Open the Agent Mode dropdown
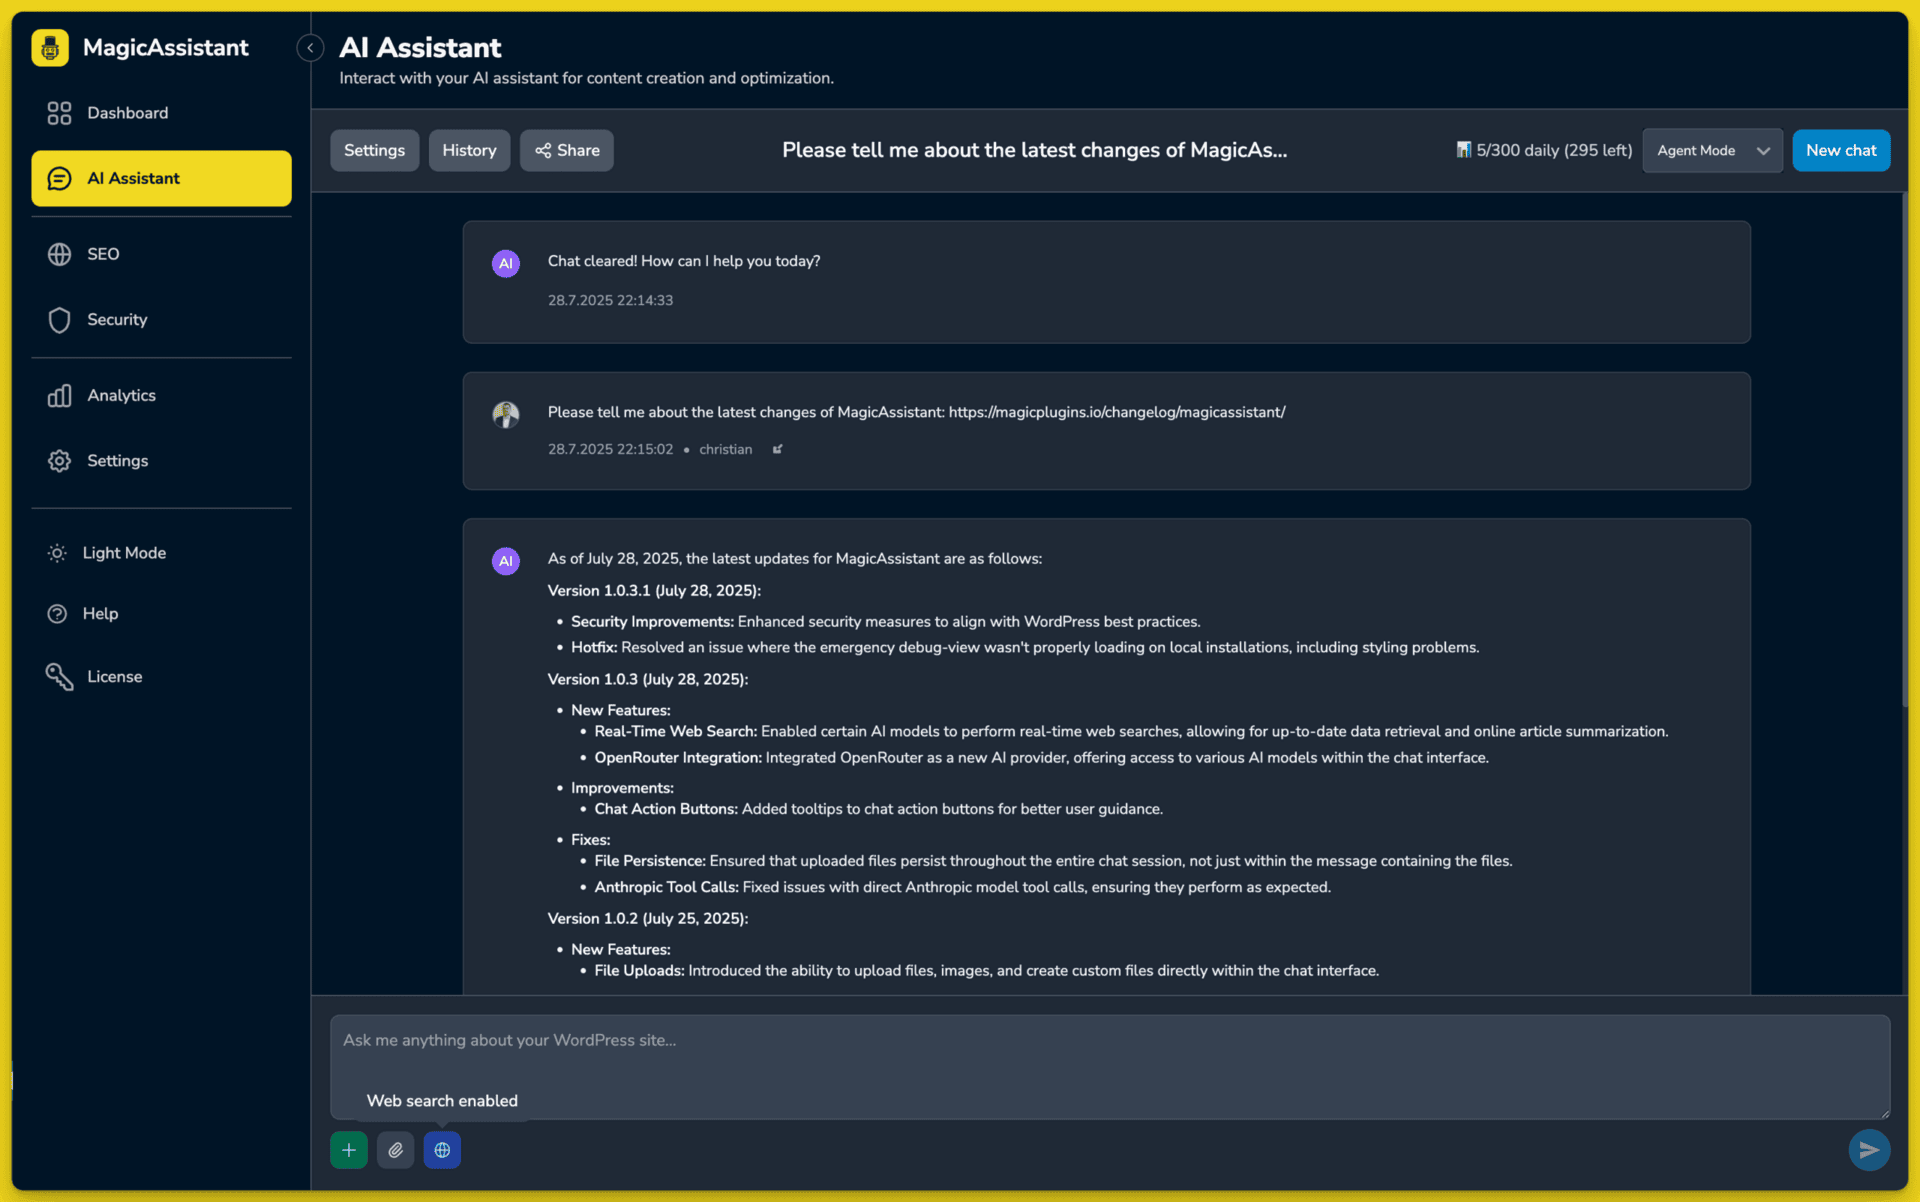 click(x=1711, y=150)
